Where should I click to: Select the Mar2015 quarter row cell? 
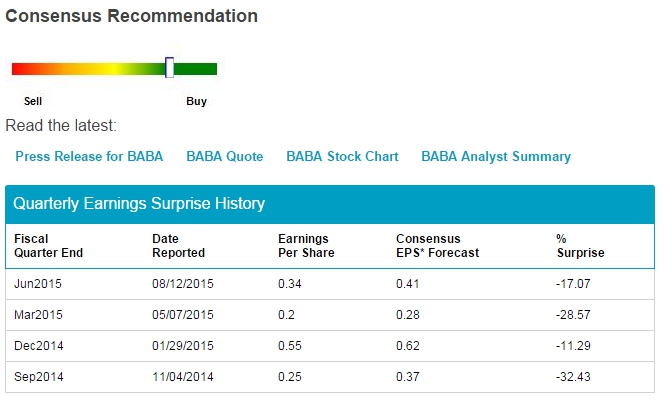click(x=38, y=315)
